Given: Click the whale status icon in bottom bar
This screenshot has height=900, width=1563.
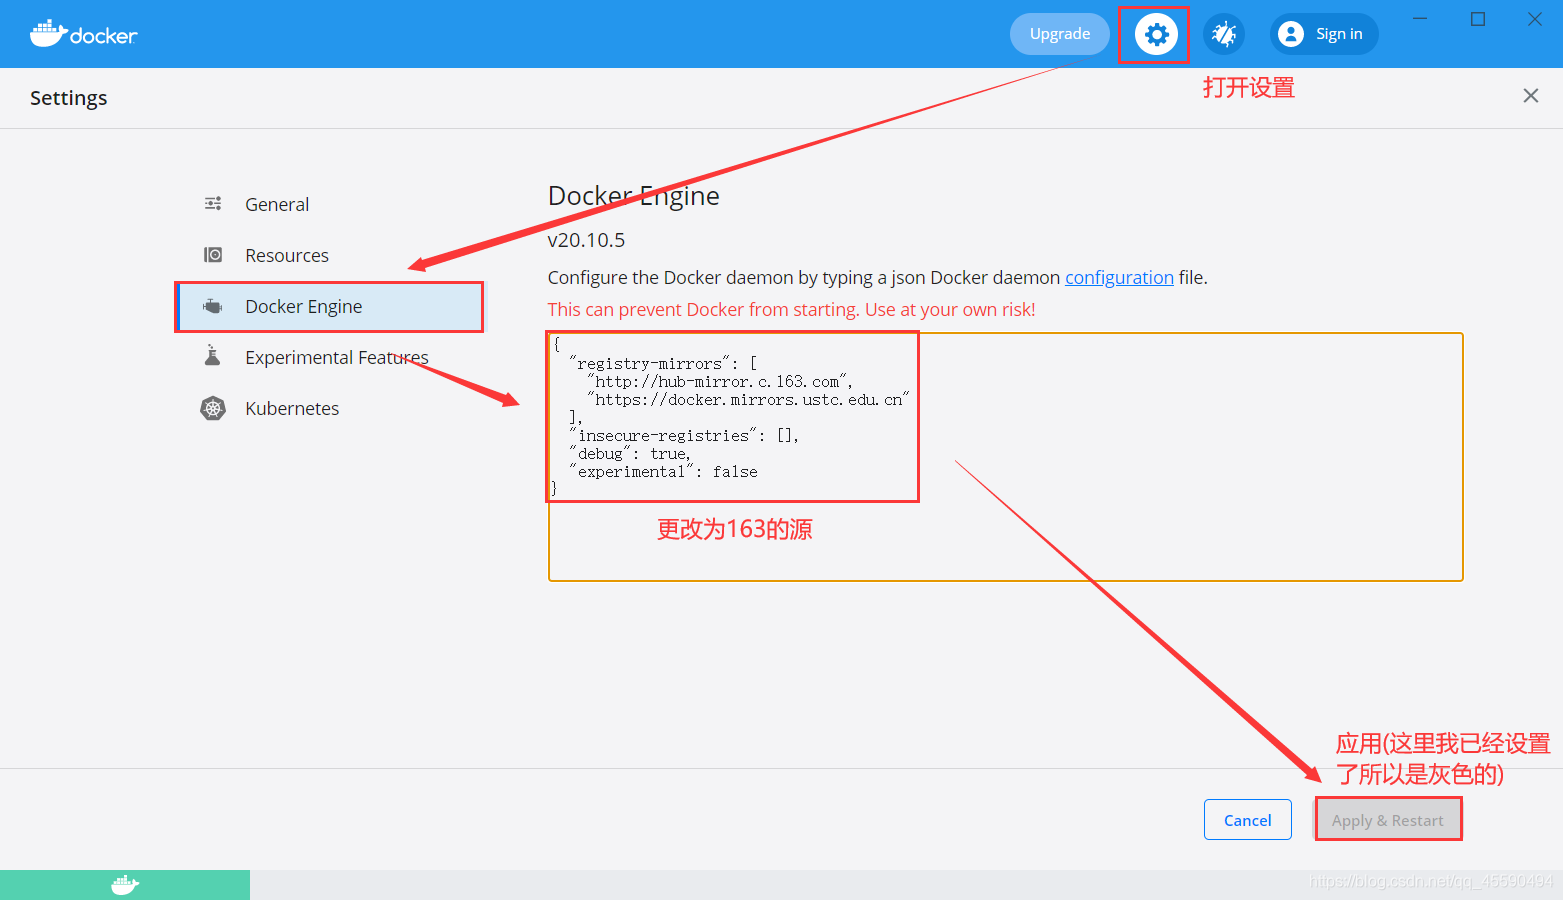Looking at the screenshot, I should point(125,885).
